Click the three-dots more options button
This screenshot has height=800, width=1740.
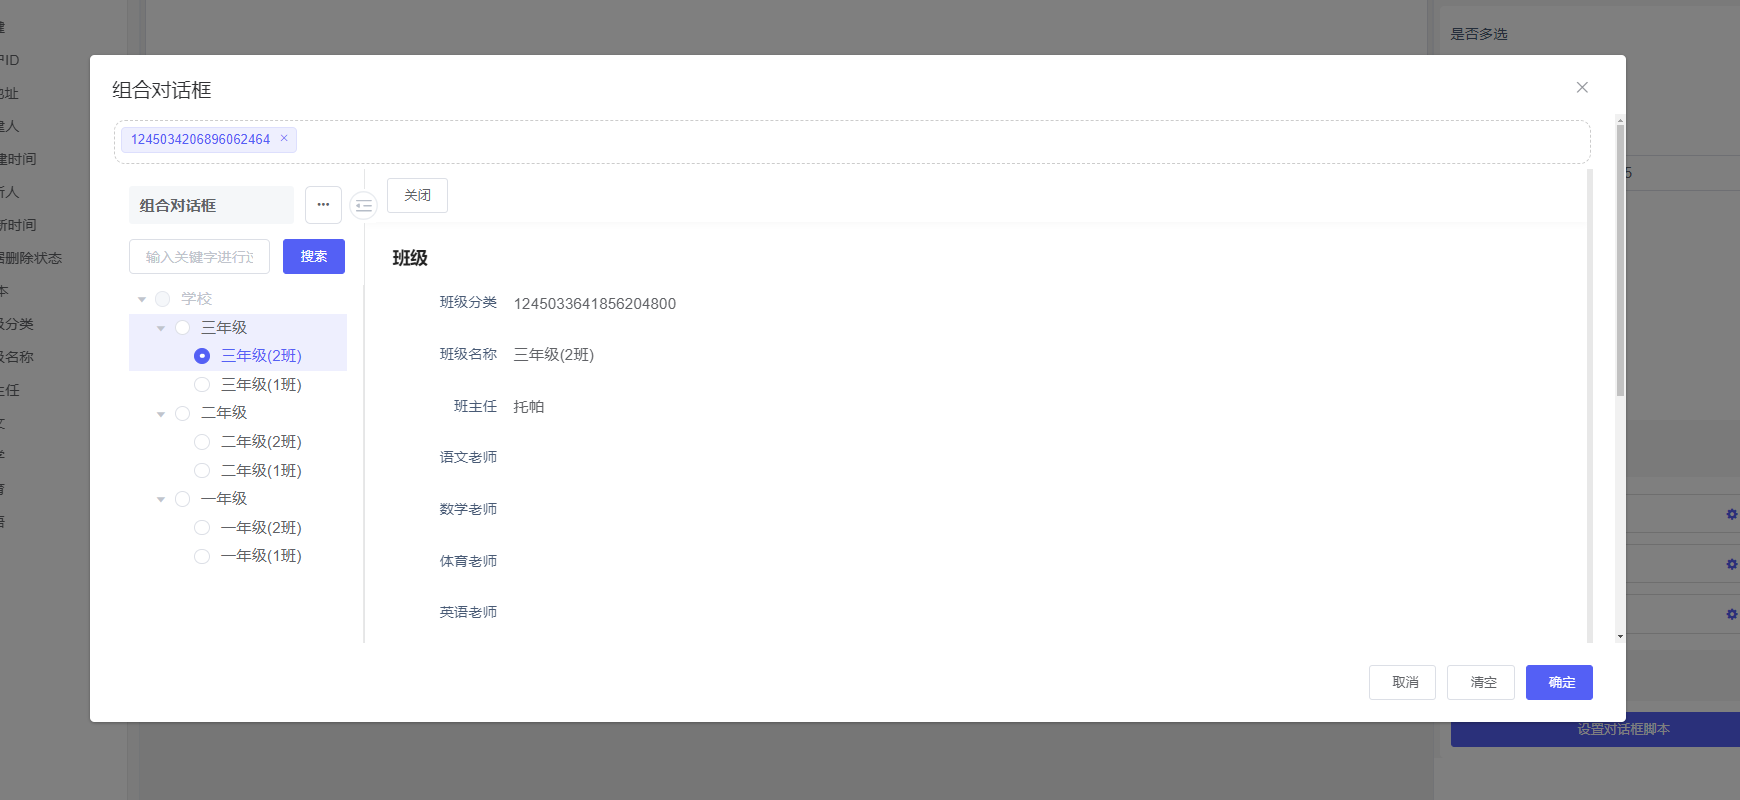323,205
